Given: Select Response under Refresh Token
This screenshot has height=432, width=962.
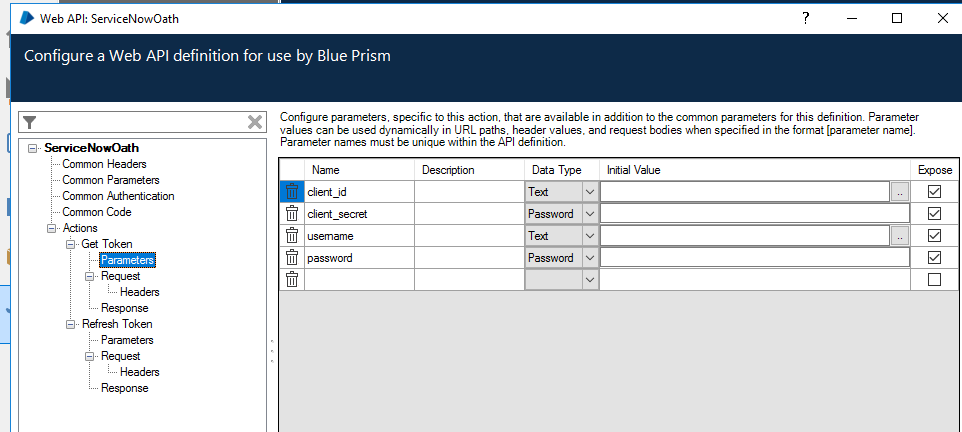Looking at the screenshot, I should point(124,388).
